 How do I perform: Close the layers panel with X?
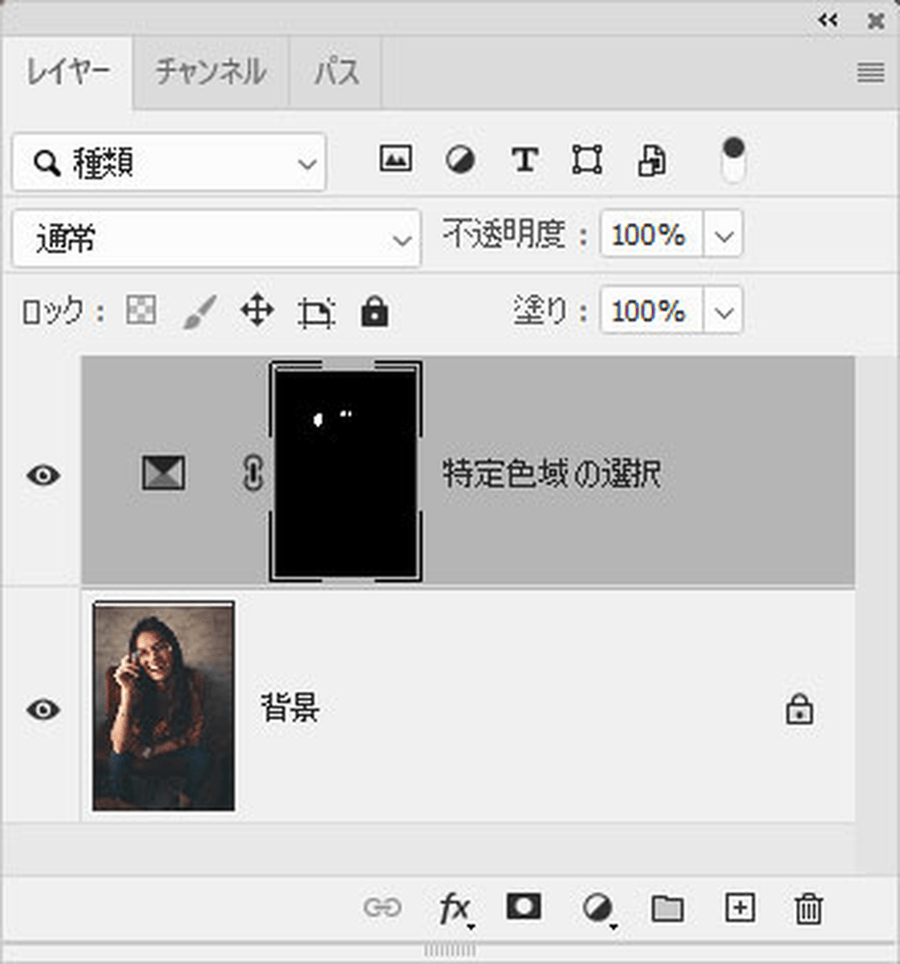coord(876,21)
